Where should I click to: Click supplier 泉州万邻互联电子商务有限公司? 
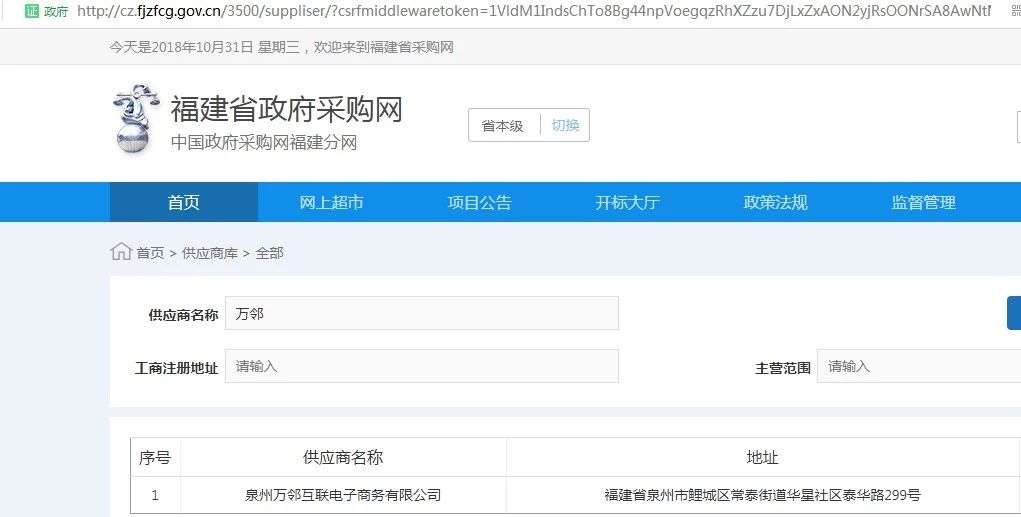click(x=343, y=496)
